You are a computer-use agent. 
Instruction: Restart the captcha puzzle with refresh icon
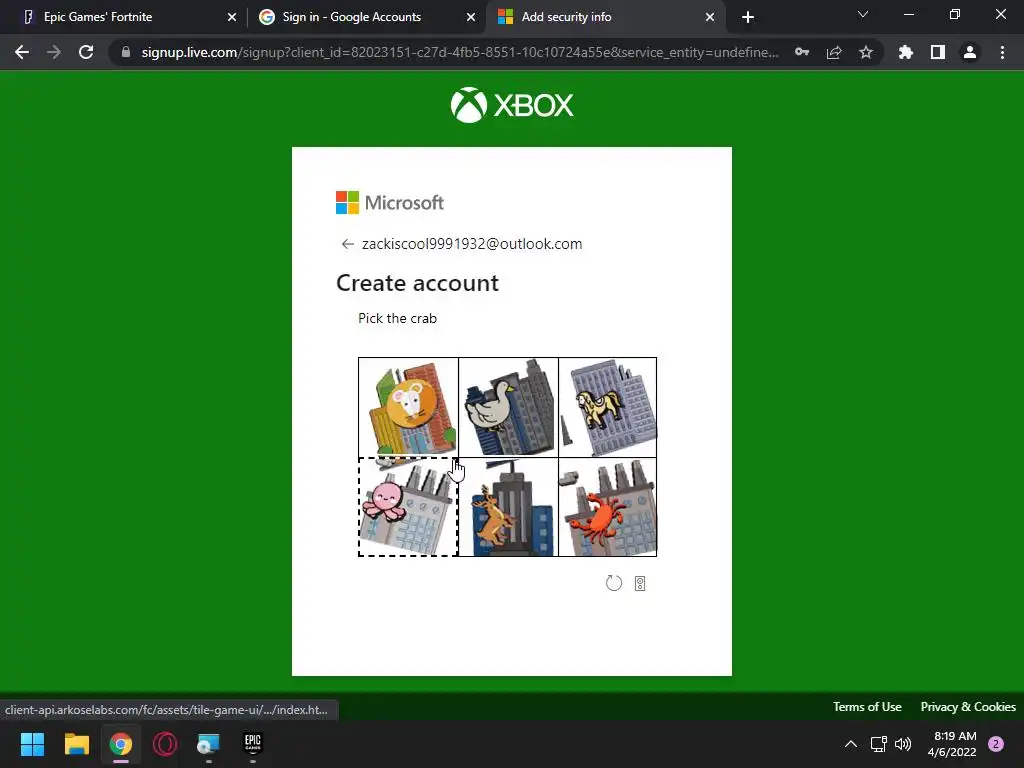pyautogui.click(x=614, y=583)
